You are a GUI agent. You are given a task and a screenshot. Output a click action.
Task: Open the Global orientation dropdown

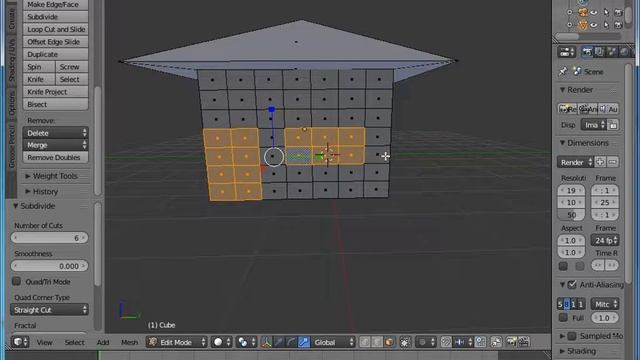click(333, 342)
